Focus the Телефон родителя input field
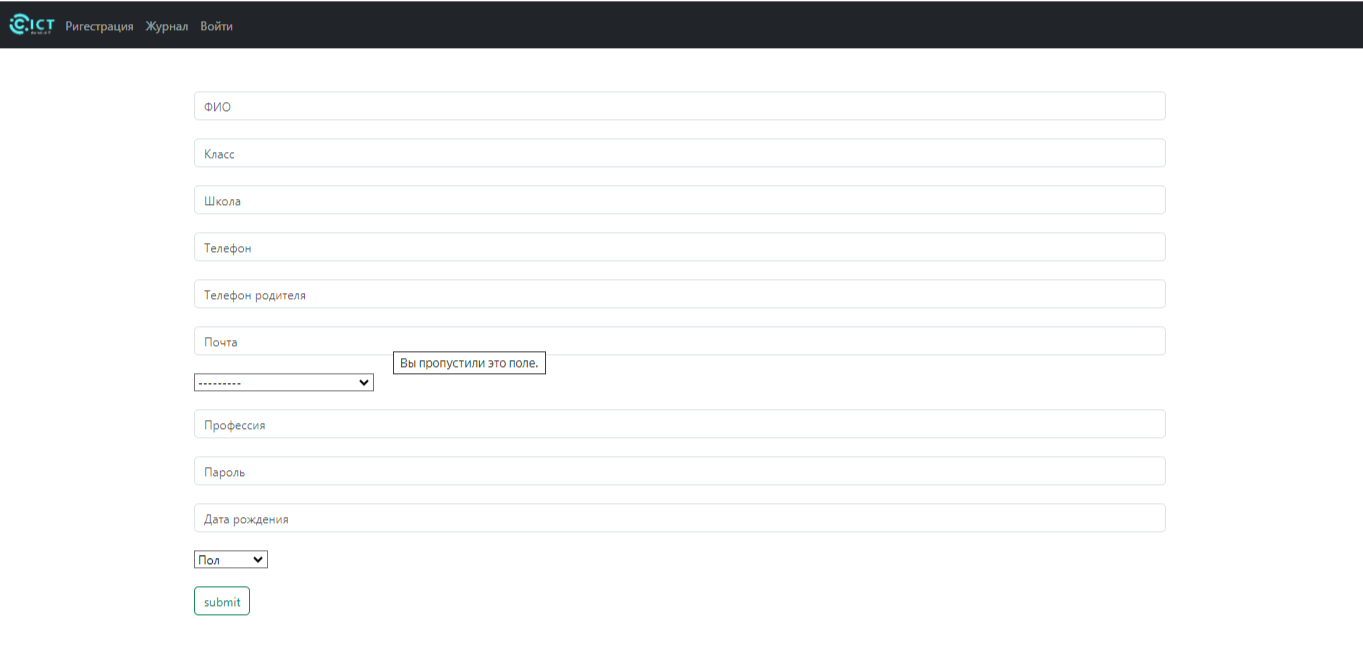Screen dimensions: 1363x653 pyautogui.click(x=680, y=294)
